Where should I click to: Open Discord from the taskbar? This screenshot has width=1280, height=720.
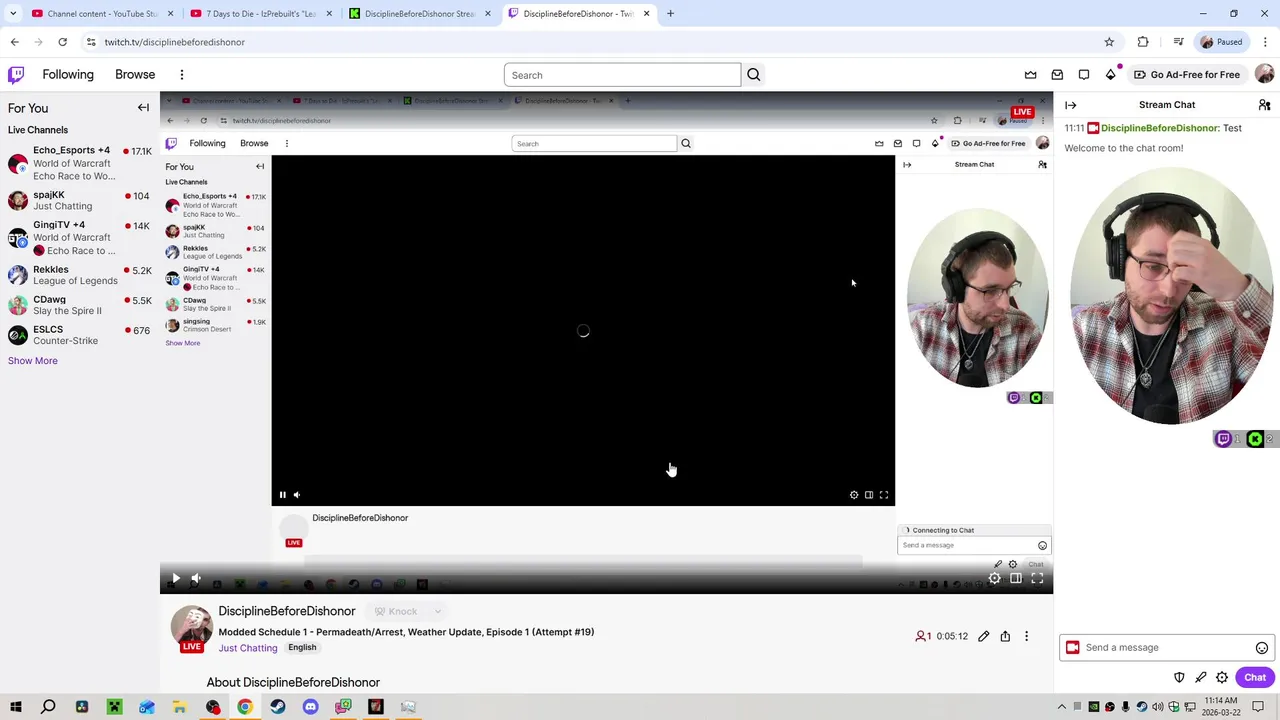click(310, 707)
